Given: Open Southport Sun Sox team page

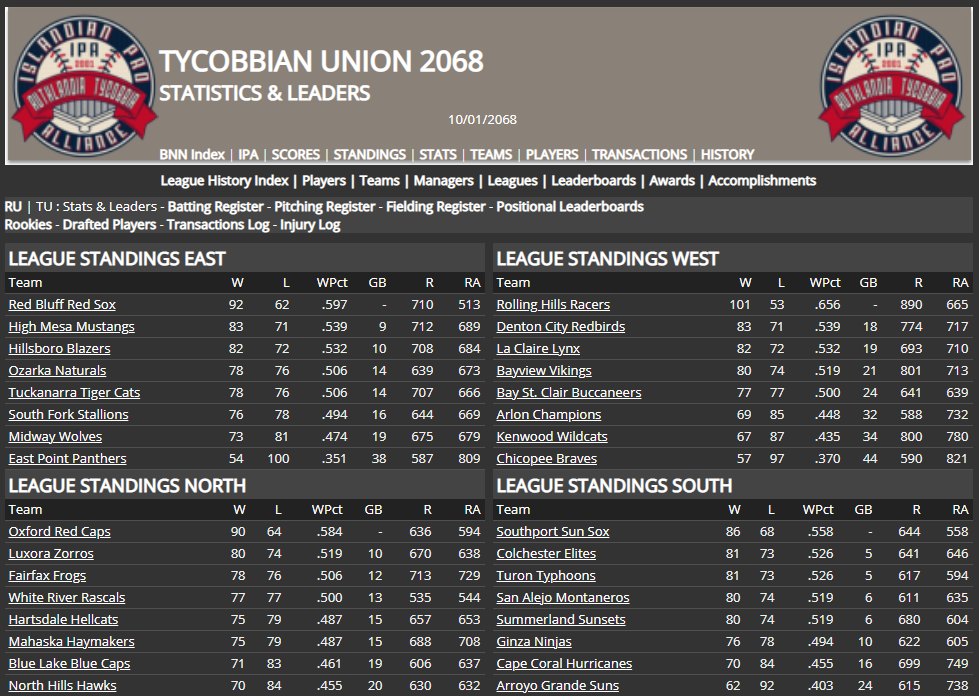Looking at the screenshot, I should 553,532.
